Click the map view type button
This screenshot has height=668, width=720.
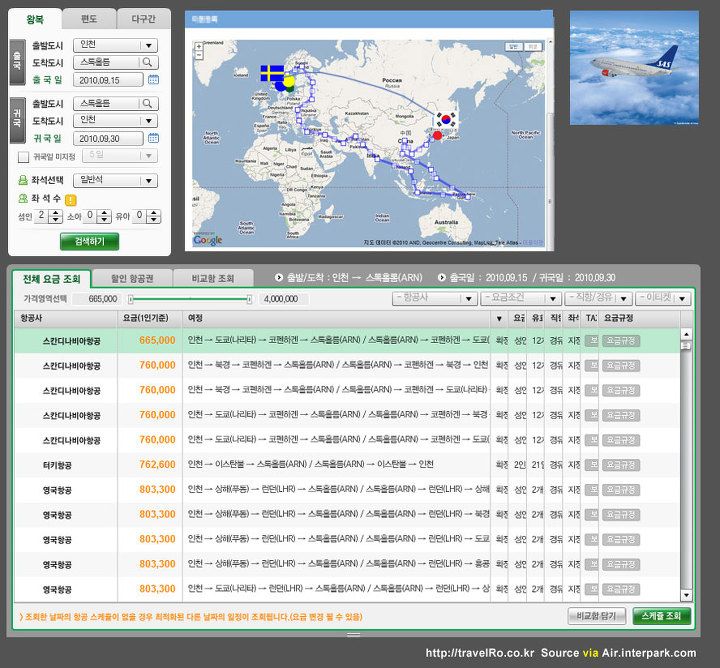click(514, 47)
